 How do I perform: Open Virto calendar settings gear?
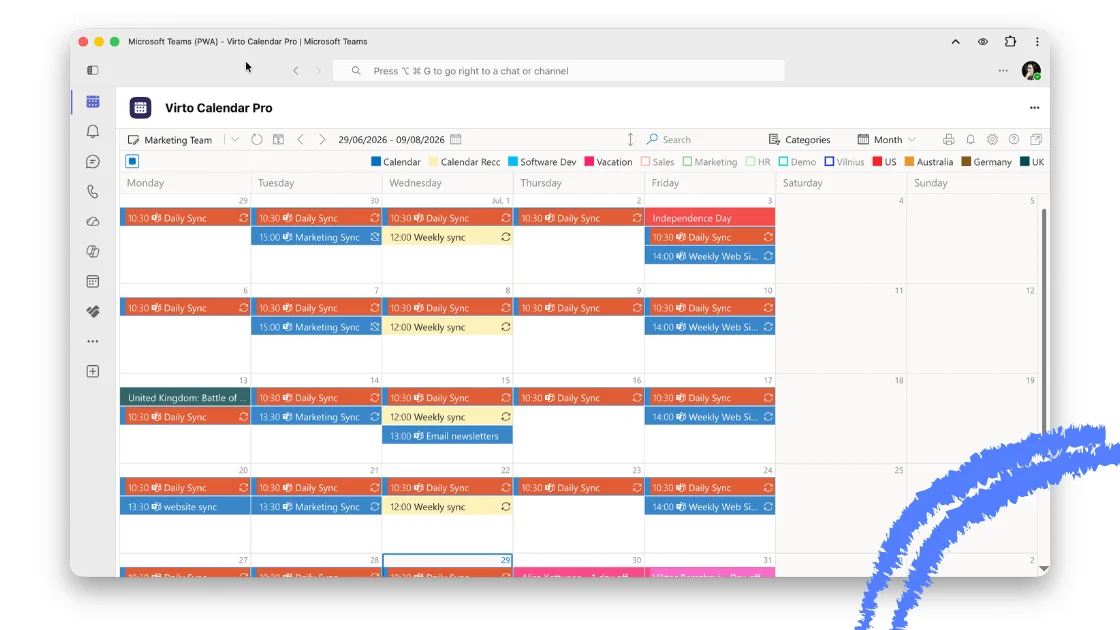[992, 139]
